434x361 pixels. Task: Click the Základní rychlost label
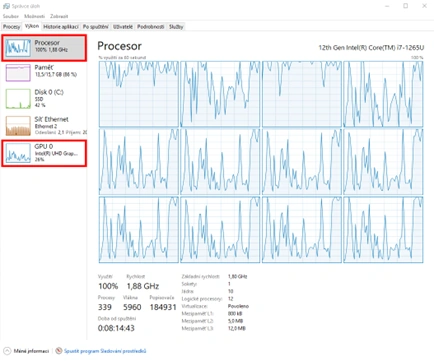(201, 276)
